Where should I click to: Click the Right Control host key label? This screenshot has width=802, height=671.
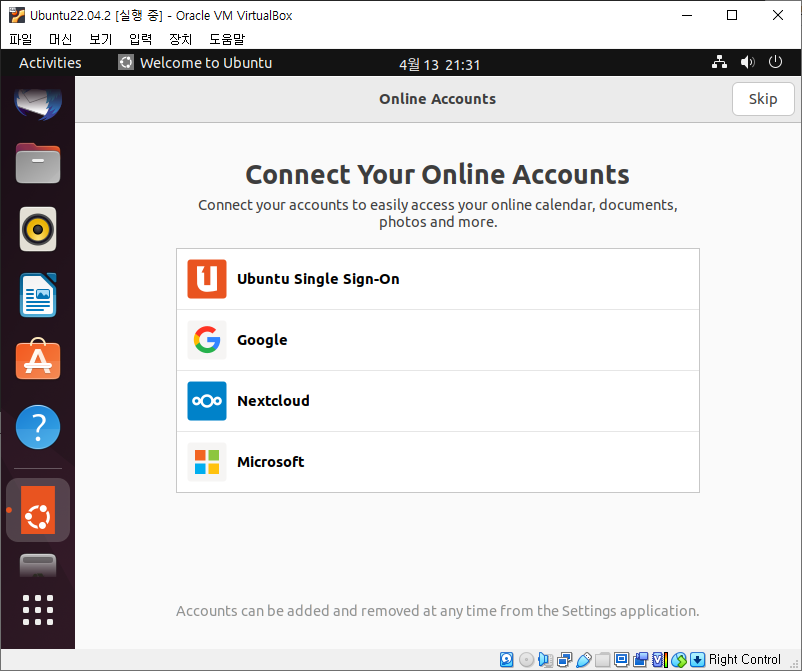coord(744,659)
